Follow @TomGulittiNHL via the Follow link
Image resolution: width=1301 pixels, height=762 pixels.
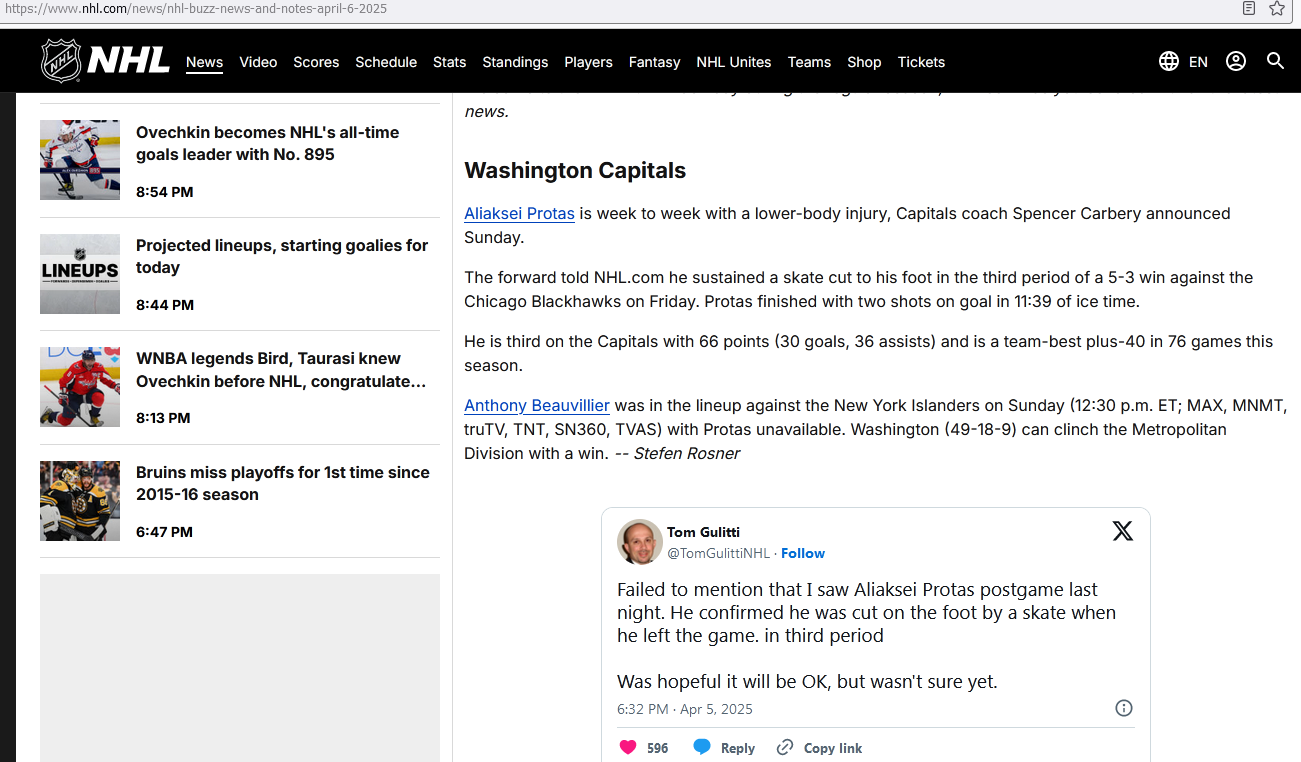click(803, 553)
